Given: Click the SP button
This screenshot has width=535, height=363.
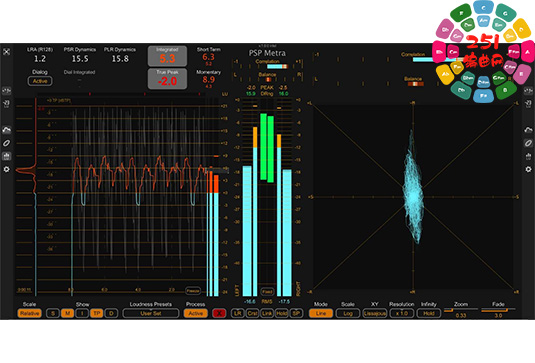Looking at the screenshot, I should coord(297,313).
